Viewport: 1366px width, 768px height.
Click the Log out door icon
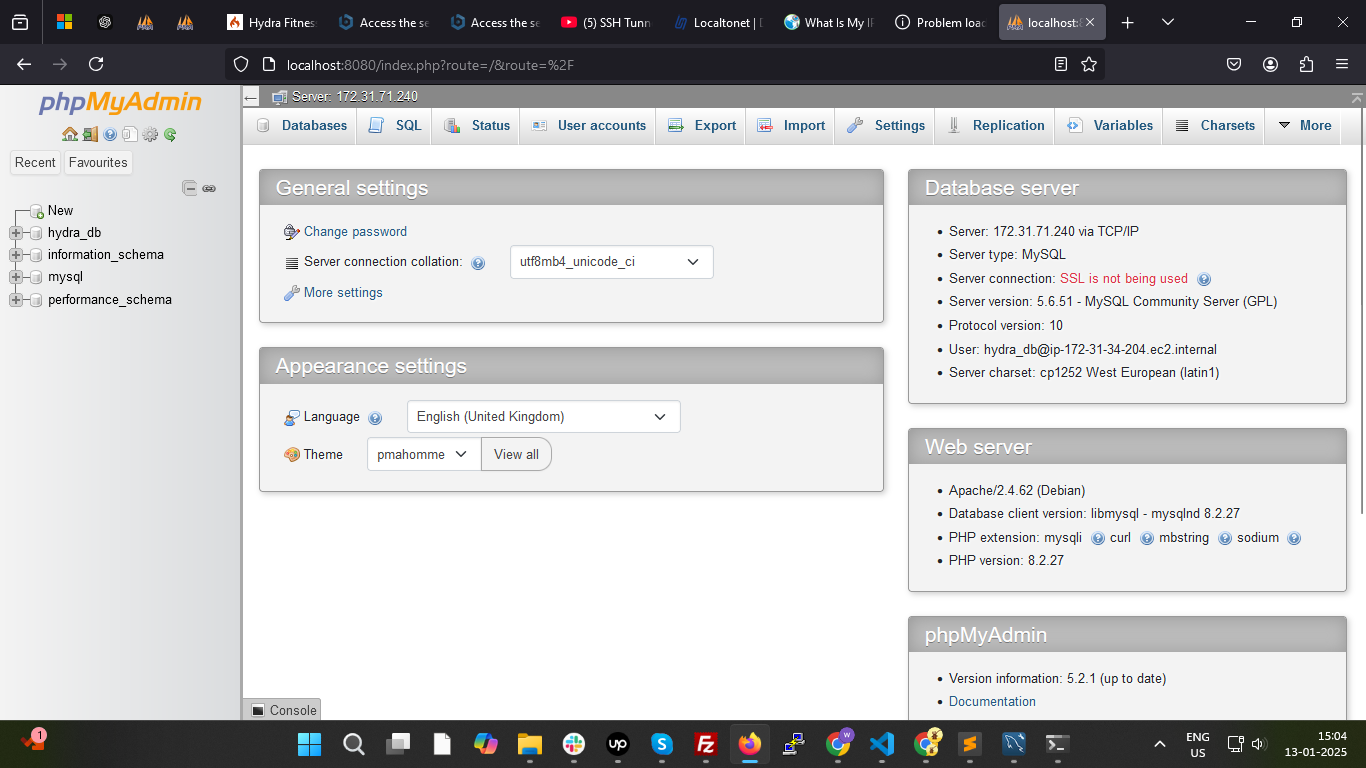[90, 134]
